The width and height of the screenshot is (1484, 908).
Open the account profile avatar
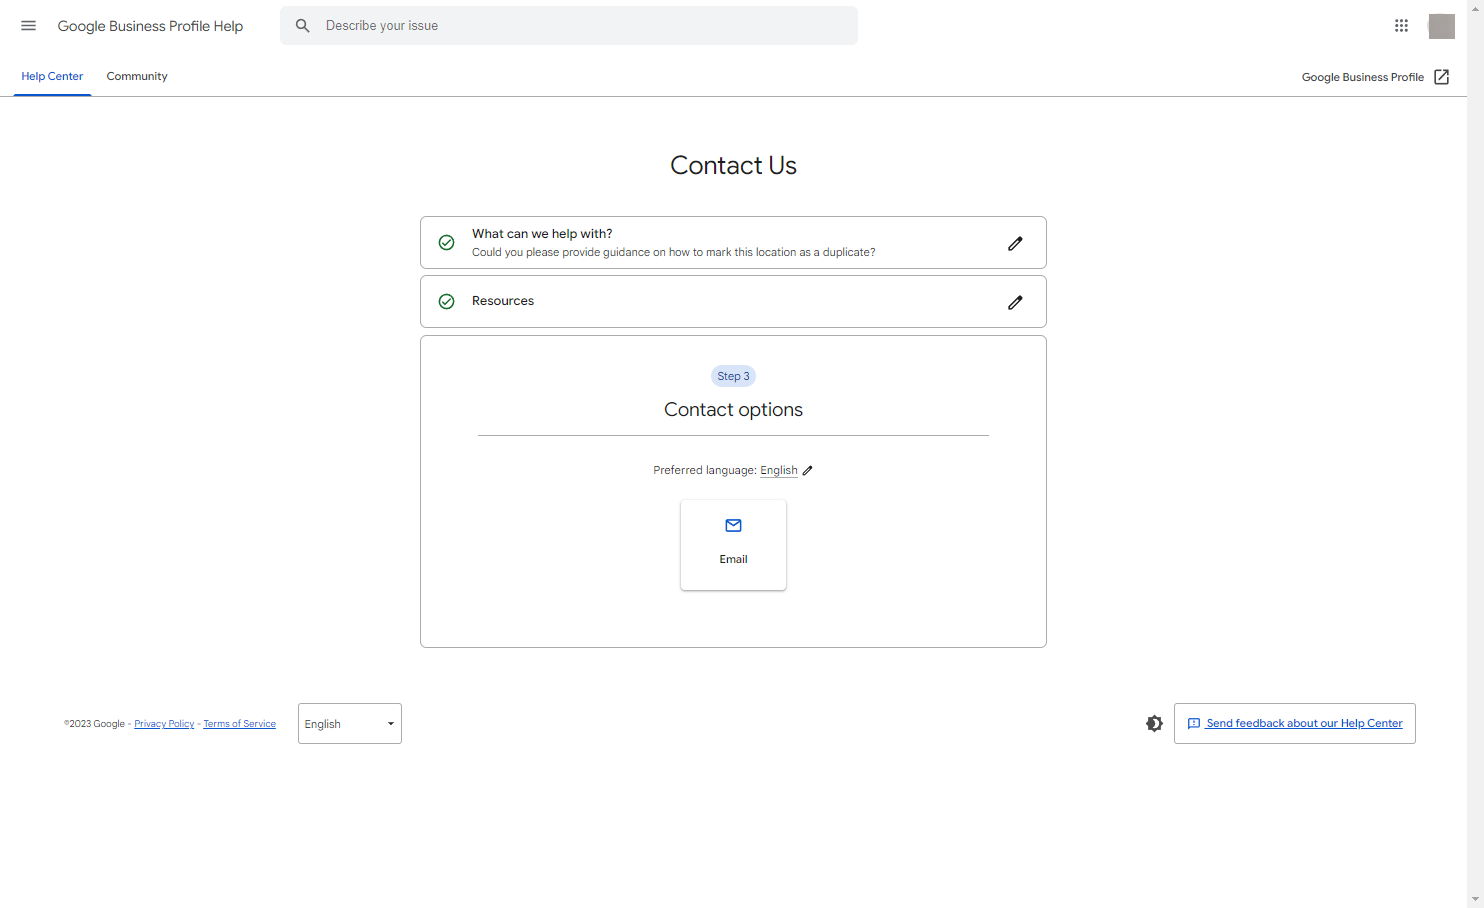(1441, 26)
